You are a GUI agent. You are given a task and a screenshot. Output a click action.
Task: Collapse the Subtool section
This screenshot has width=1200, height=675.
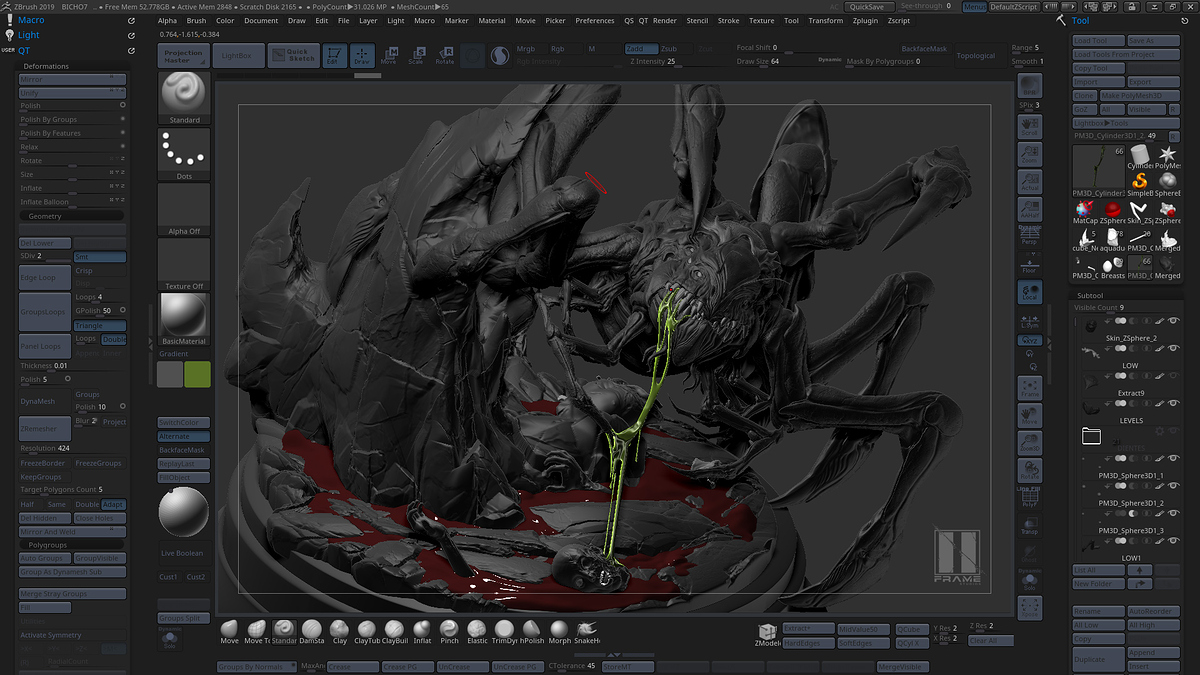tap(1090, 295)
